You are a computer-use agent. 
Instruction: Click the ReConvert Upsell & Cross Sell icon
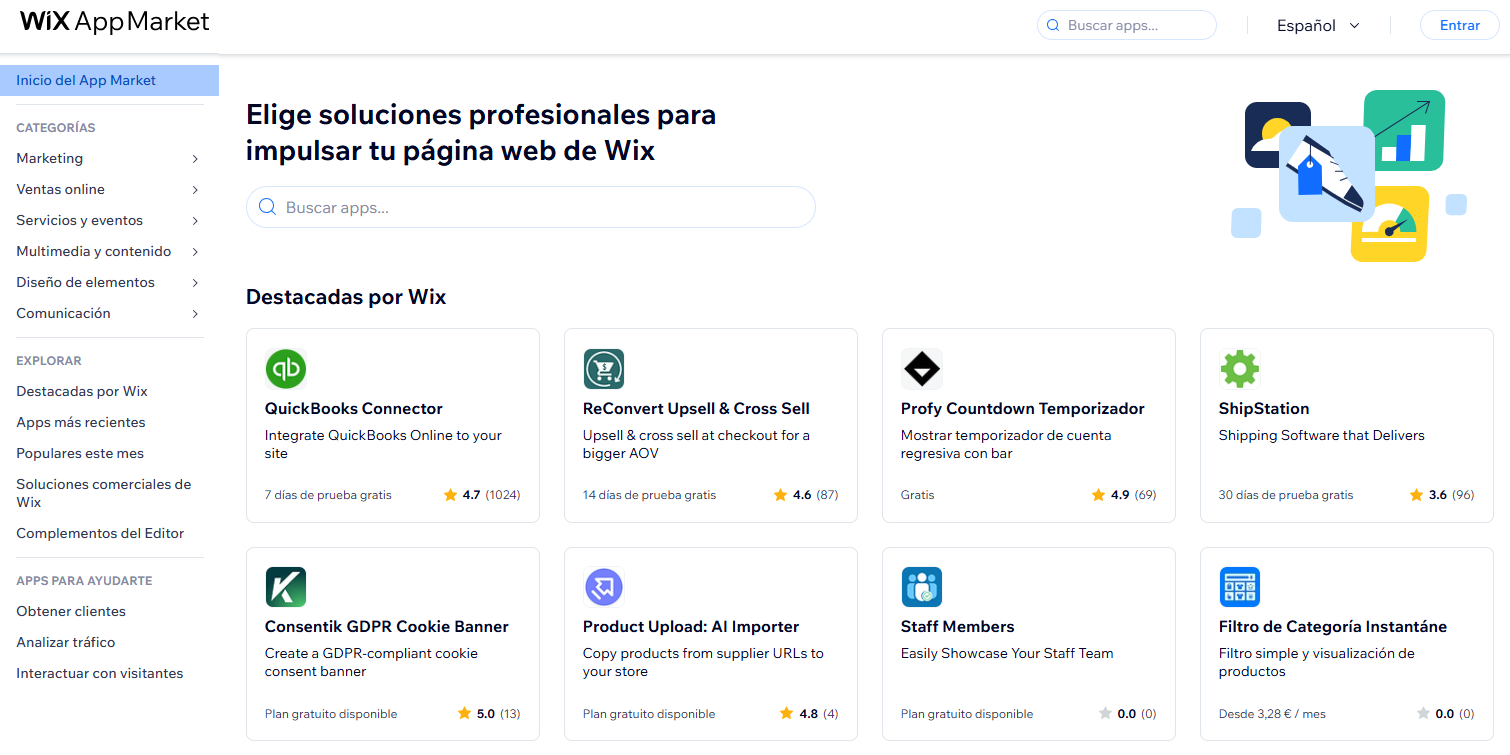click(x=604, y=369)
